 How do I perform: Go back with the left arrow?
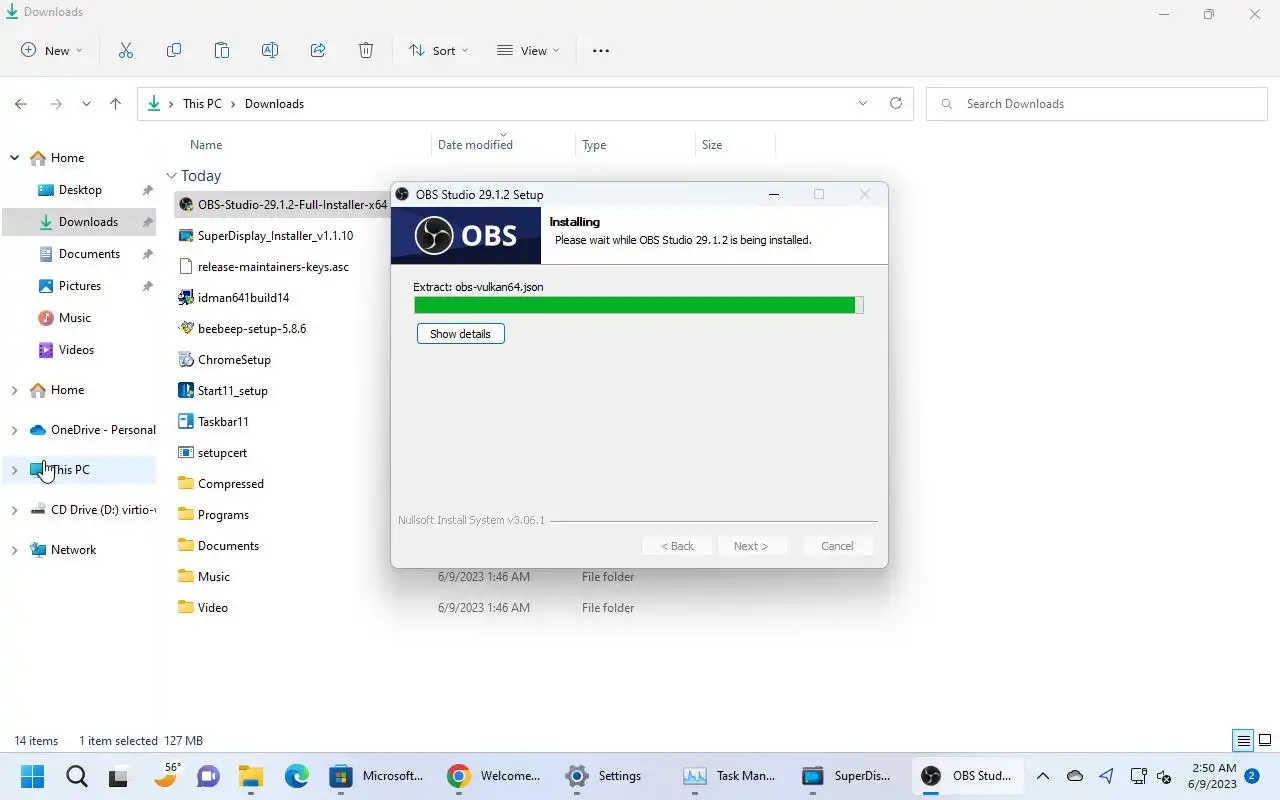(x=21, y=104)
